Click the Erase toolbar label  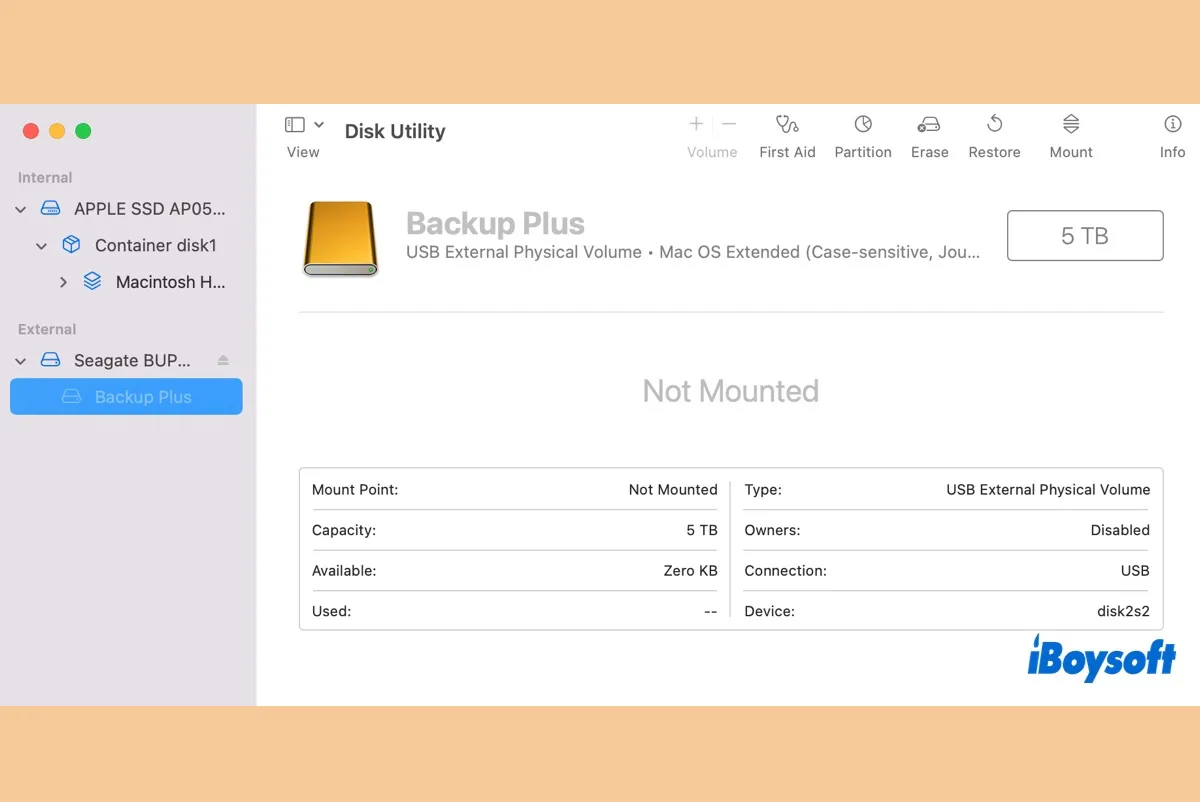coord(929,152)
